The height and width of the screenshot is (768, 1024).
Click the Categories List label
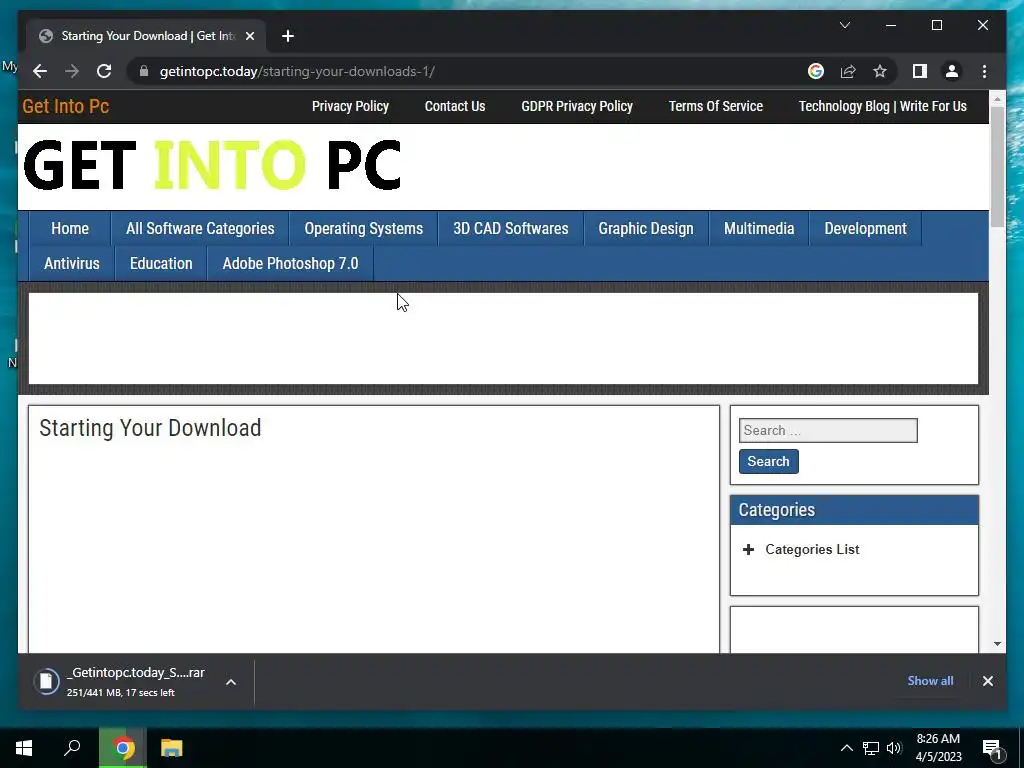tap(812, 550)
